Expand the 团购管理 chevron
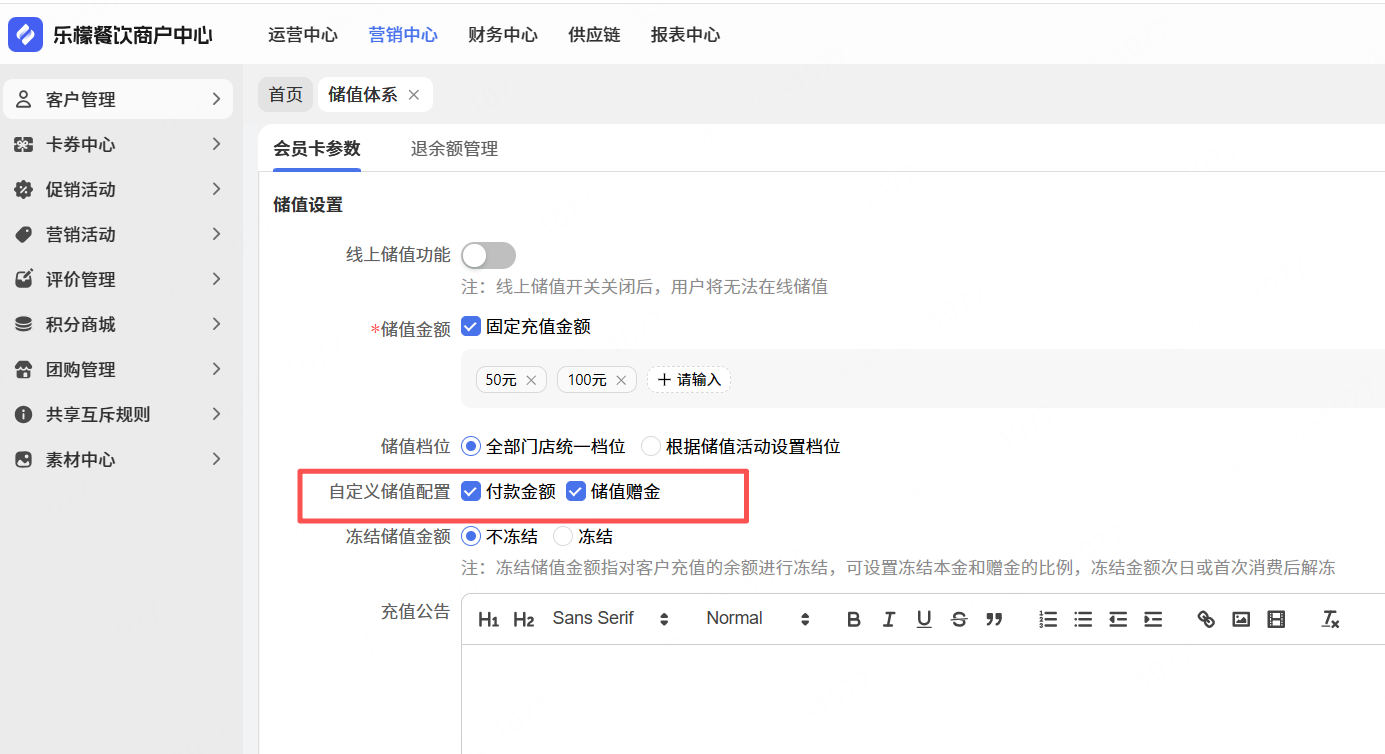1385x754 pixels. point(217,369)
